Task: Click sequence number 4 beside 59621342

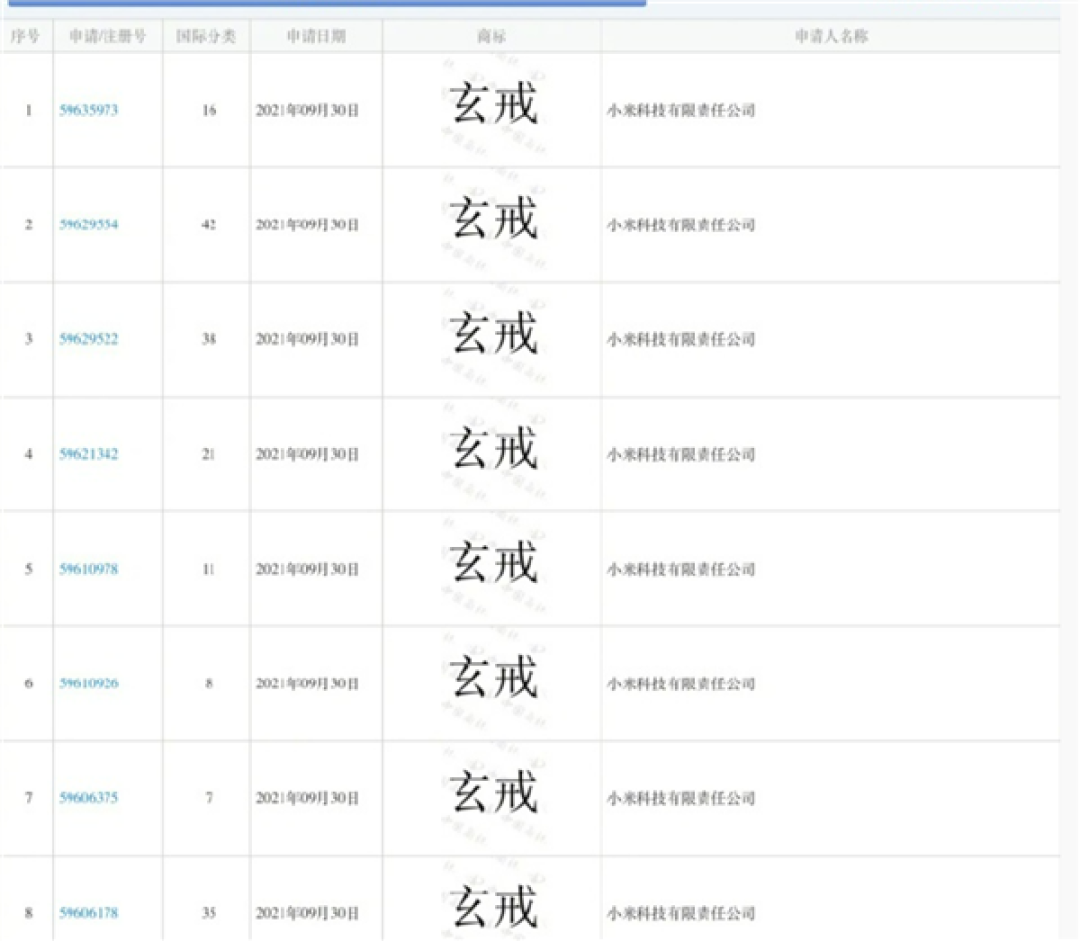Action: (28, 454)
